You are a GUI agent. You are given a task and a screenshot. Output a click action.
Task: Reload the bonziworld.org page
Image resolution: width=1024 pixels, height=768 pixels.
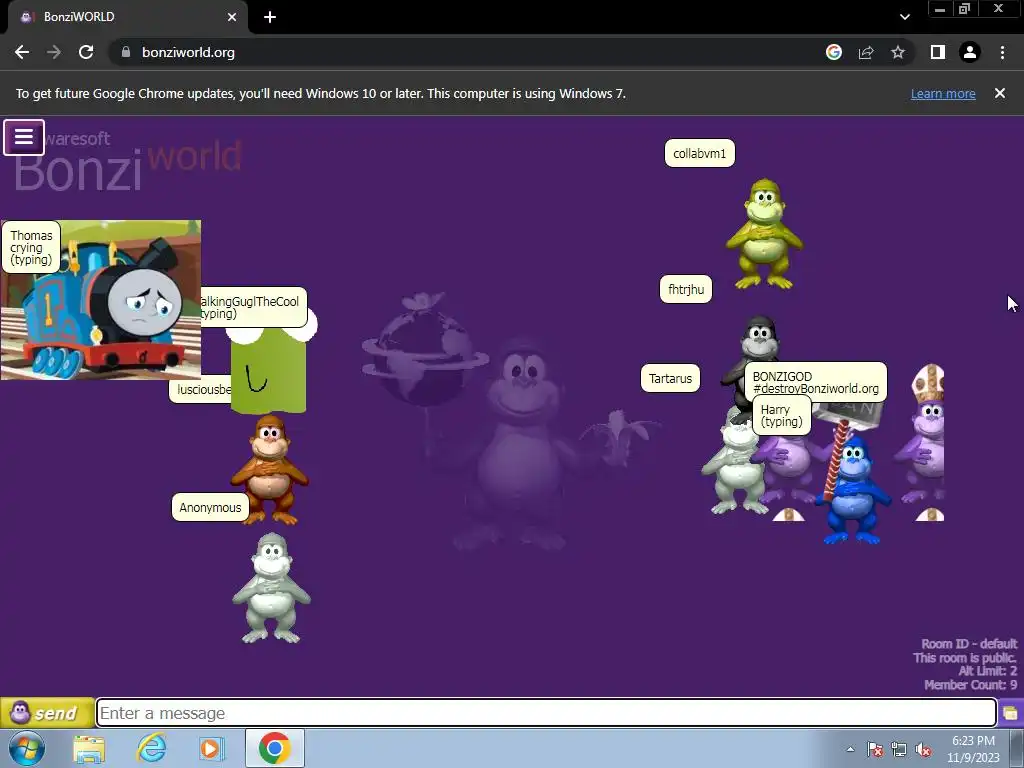point(86,52)
